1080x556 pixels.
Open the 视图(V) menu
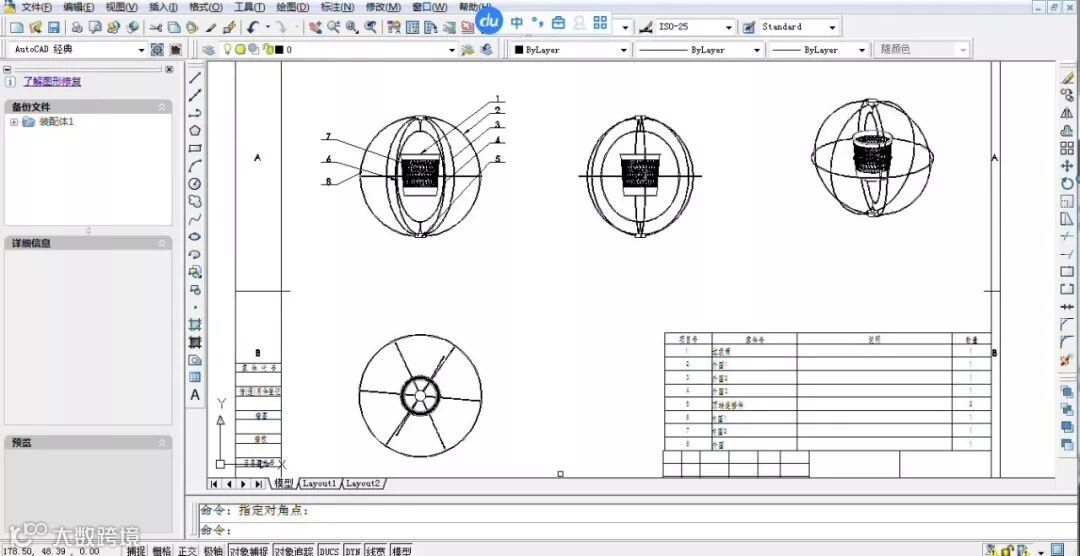(x=121, y=7)
